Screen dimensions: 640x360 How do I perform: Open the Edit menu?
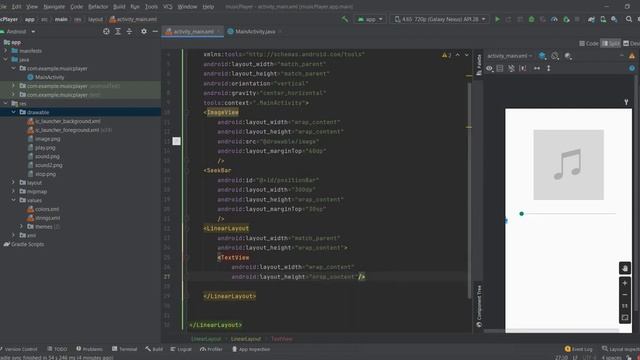[x=16, y=7]
